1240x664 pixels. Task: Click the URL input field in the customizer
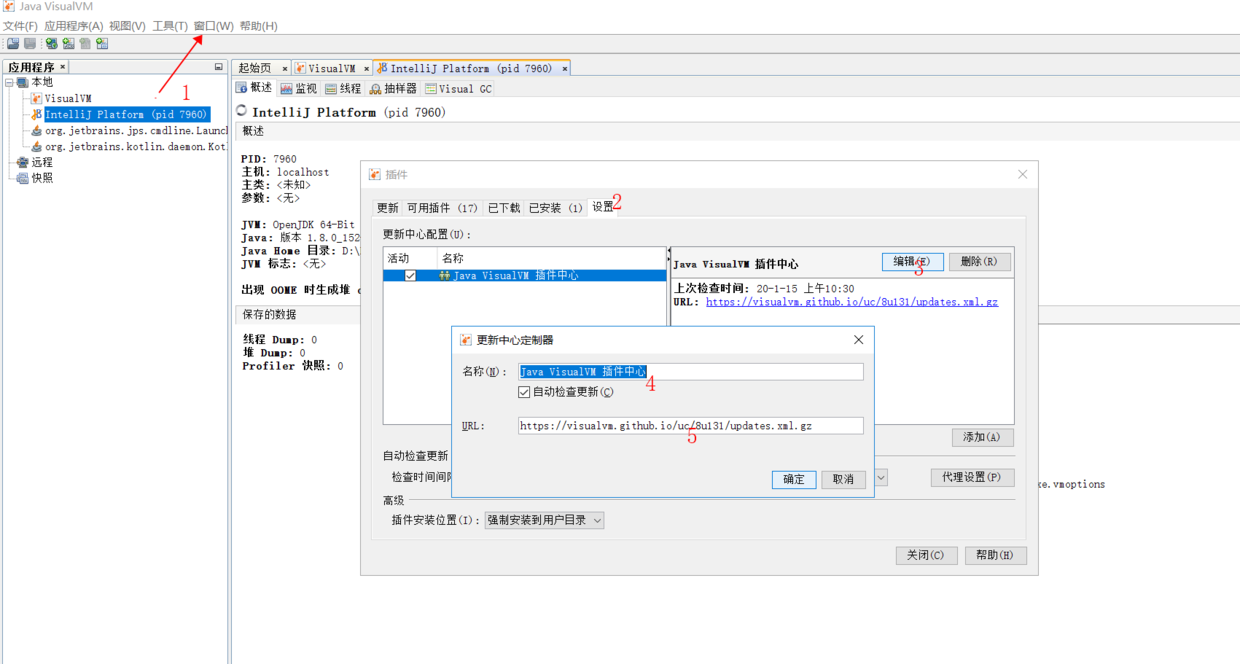(x=690, y=426)
